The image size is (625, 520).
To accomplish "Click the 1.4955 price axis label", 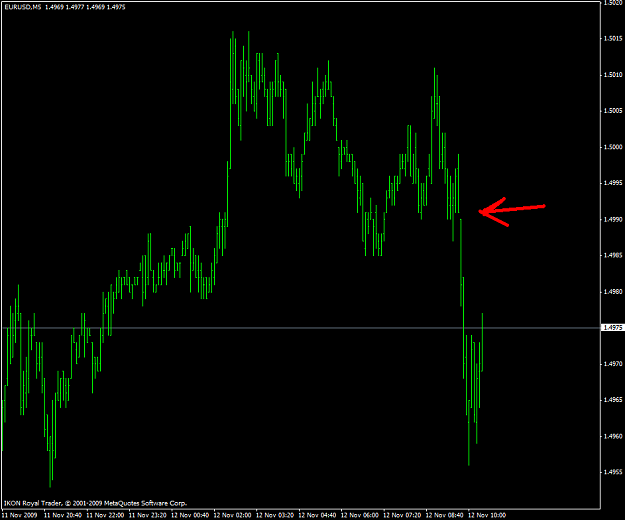I will 613,472.
